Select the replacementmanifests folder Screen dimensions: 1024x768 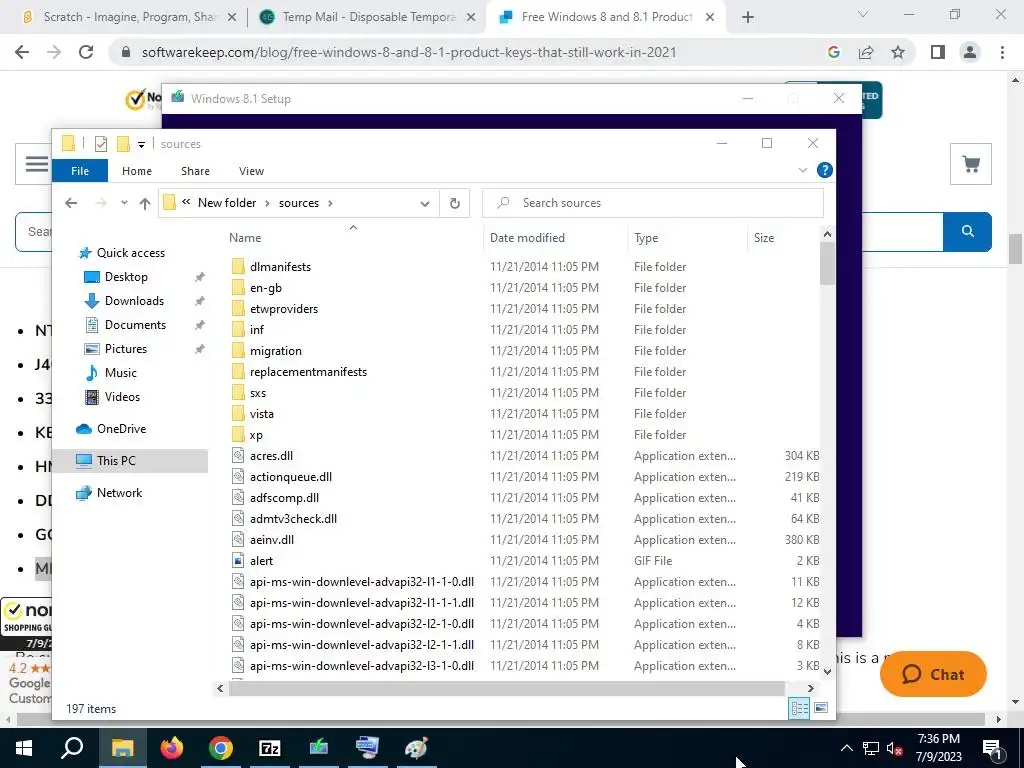308,372
